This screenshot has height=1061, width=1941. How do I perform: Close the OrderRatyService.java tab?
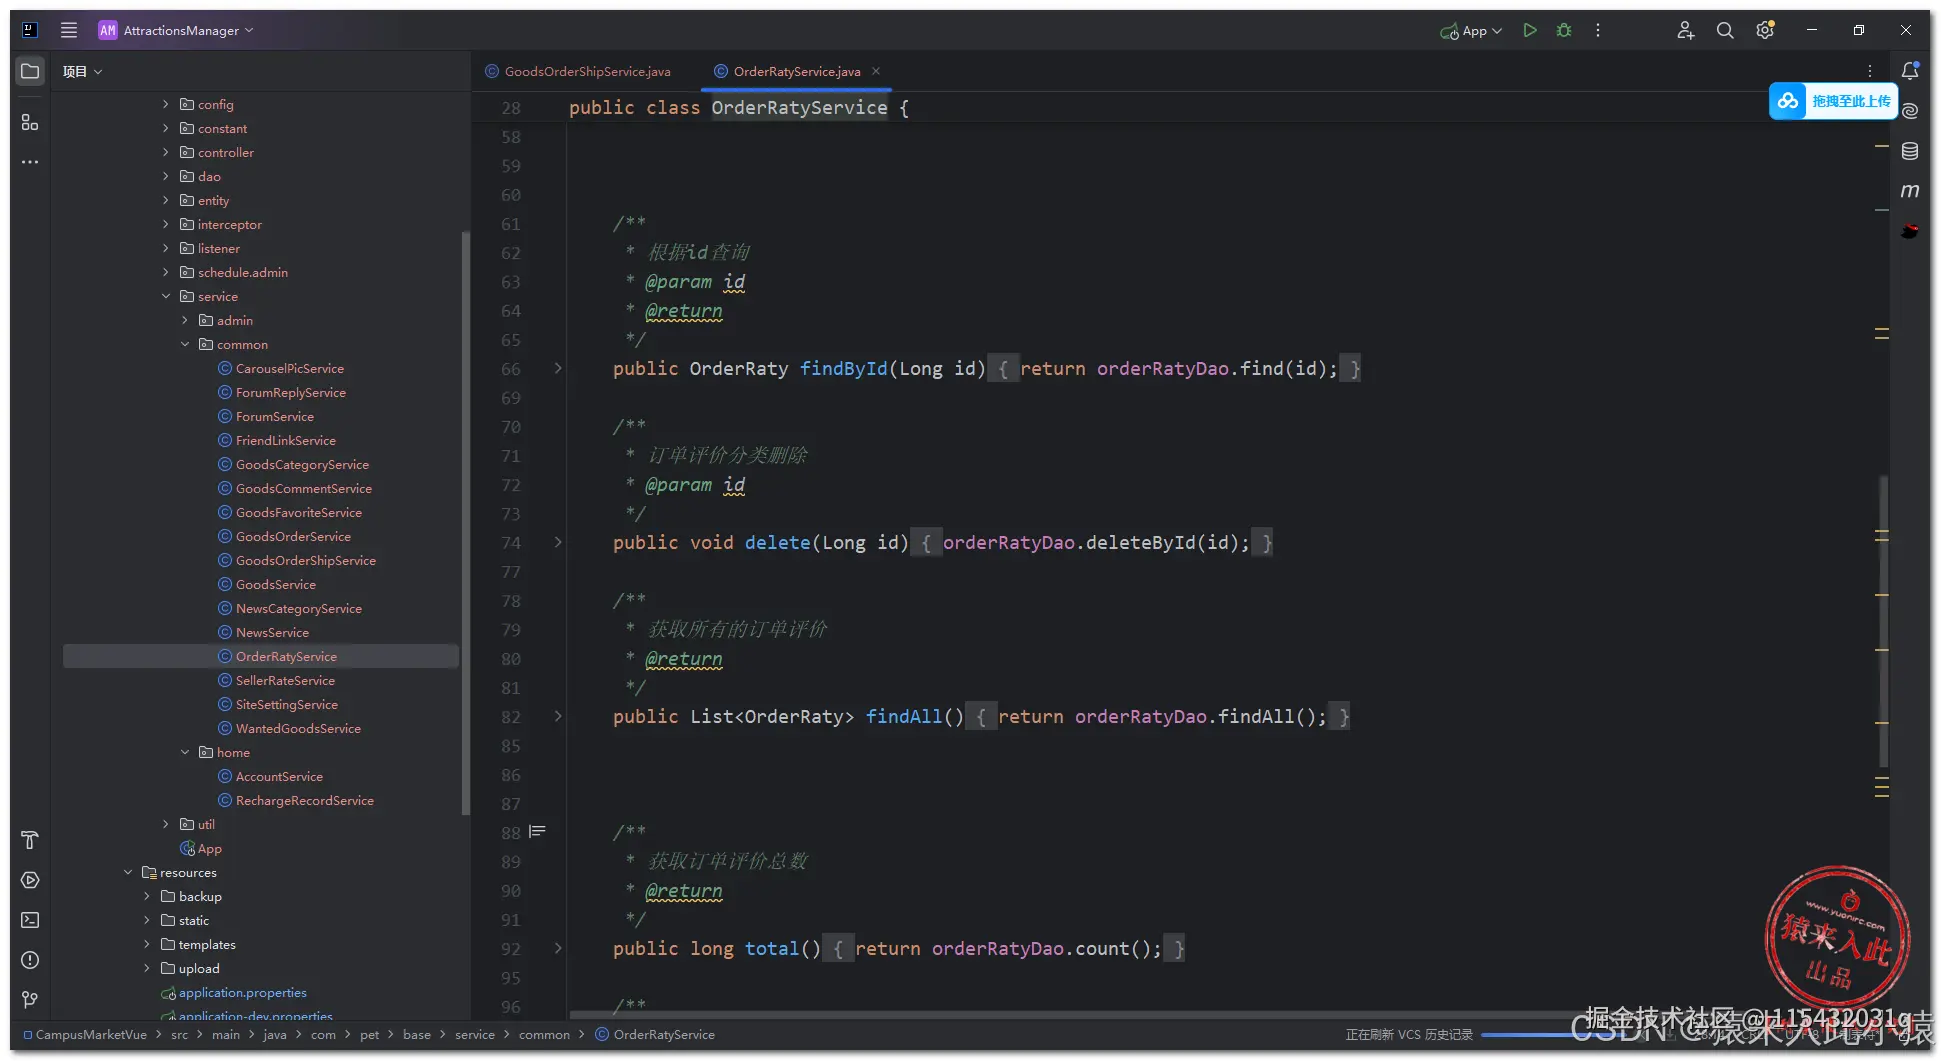(x=876, y=71)
